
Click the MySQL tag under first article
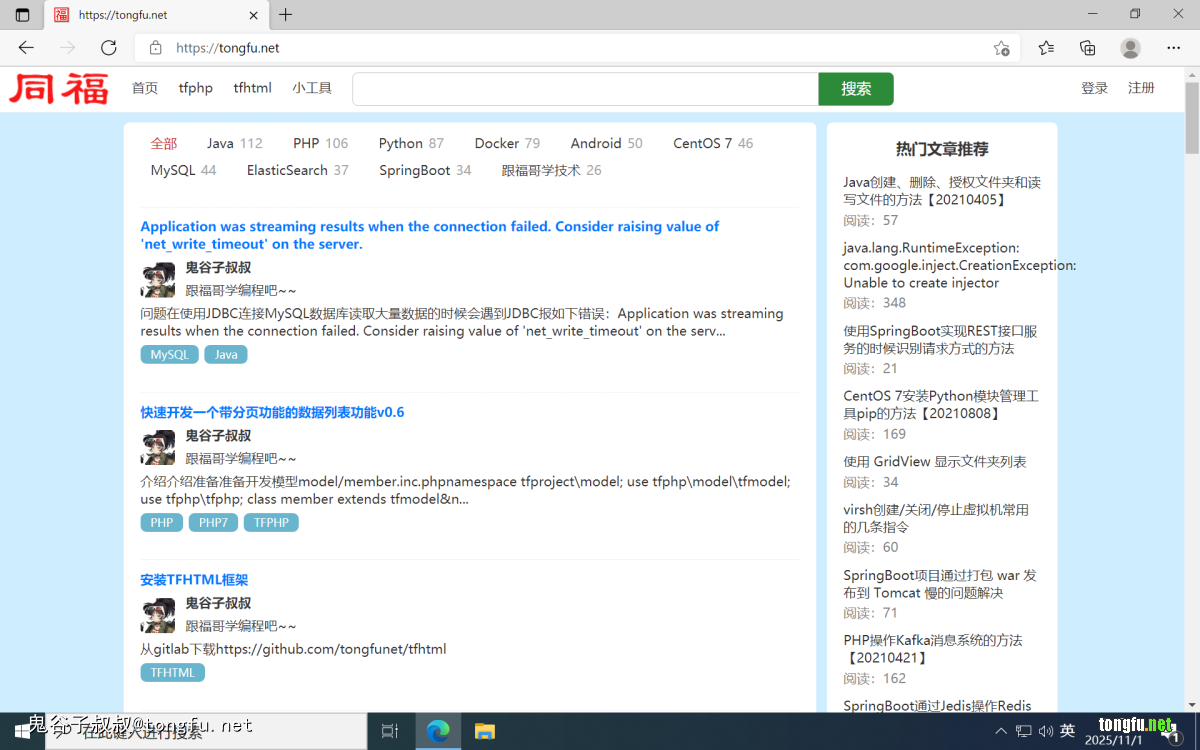pos(169,355)
